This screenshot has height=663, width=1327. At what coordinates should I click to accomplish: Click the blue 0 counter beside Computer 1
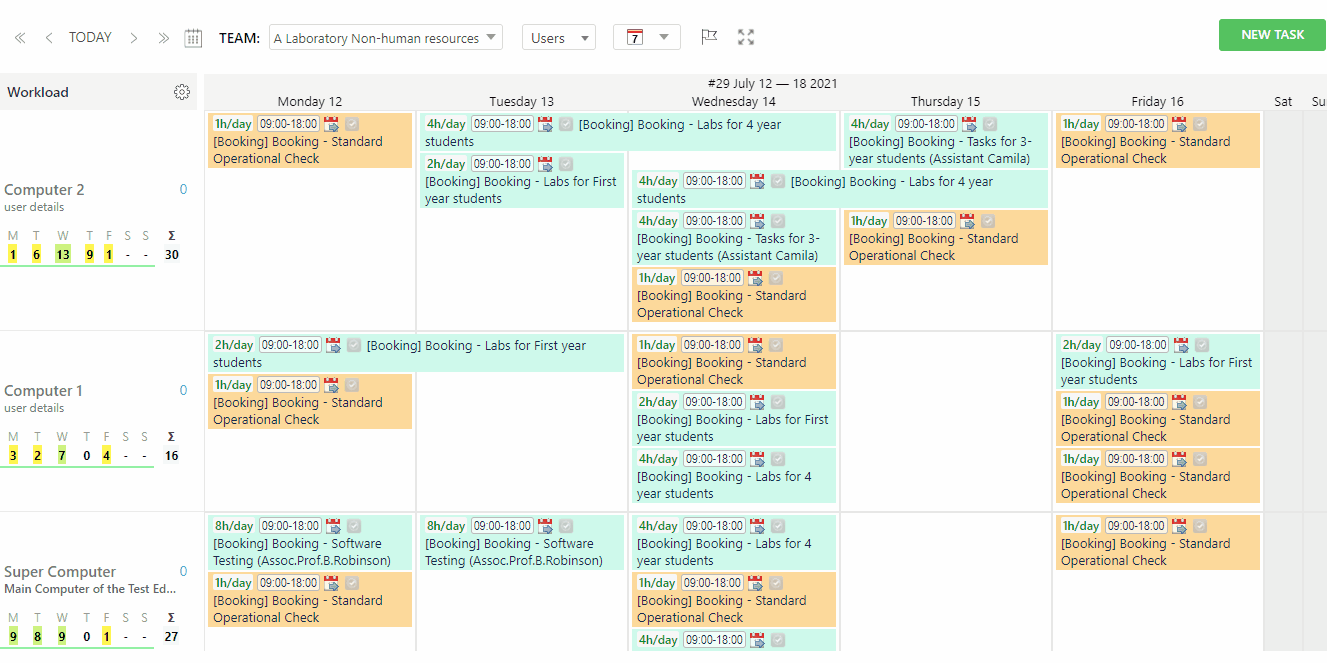coord(183,390)
